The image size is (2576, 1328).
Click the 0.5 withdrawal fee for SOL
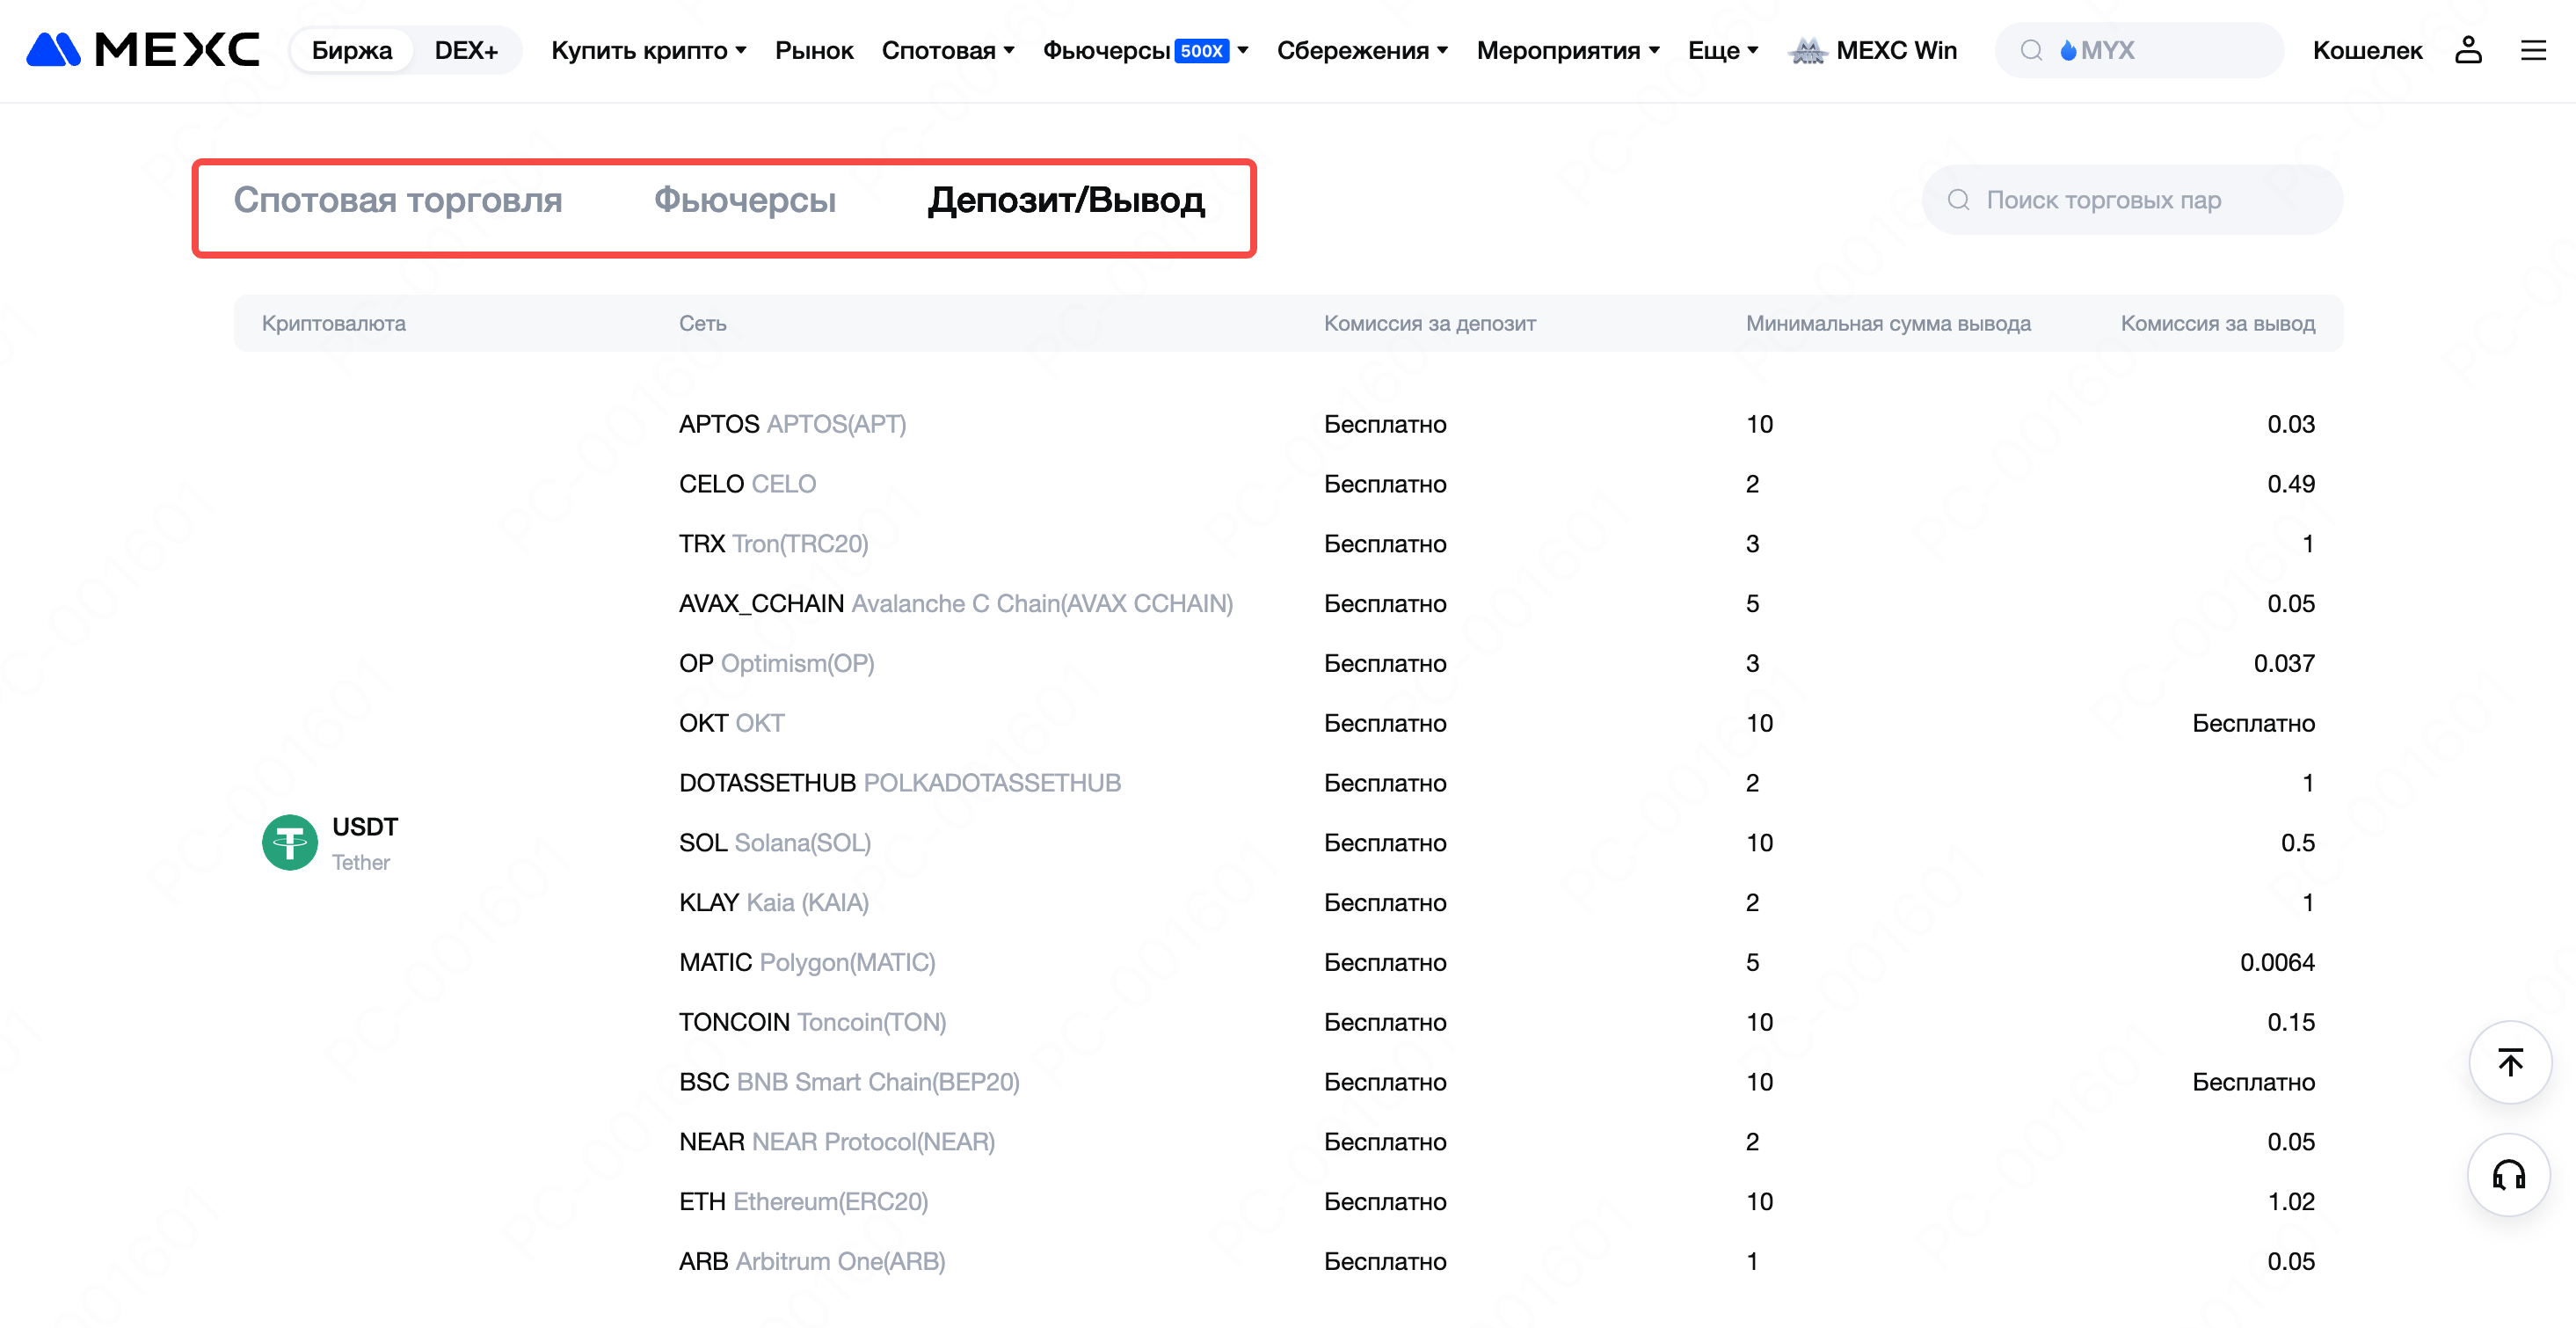(x=2298, y=843)
